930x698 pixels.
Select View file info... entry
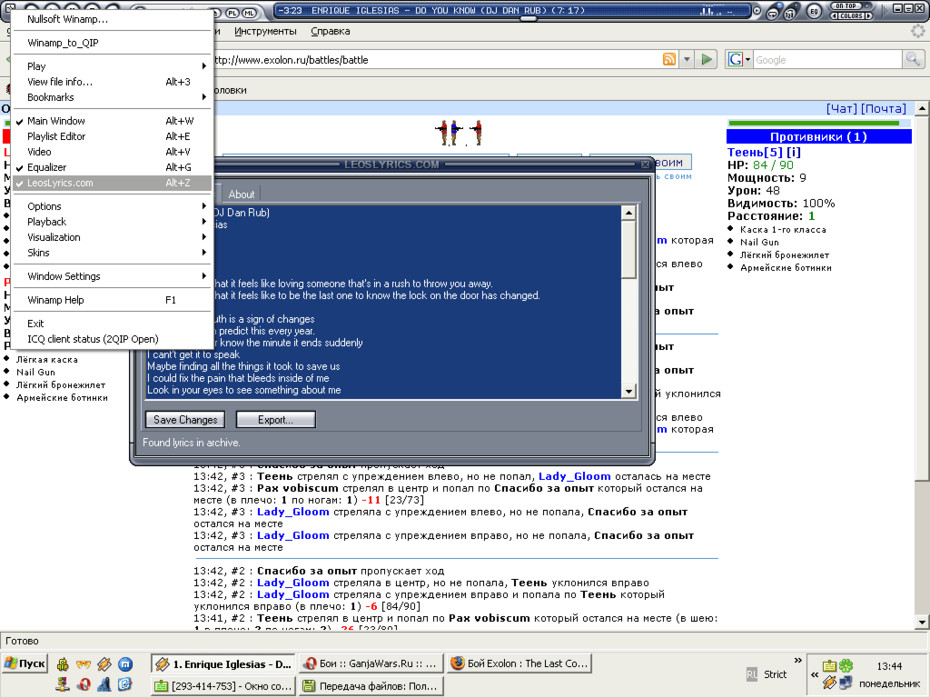112,82
